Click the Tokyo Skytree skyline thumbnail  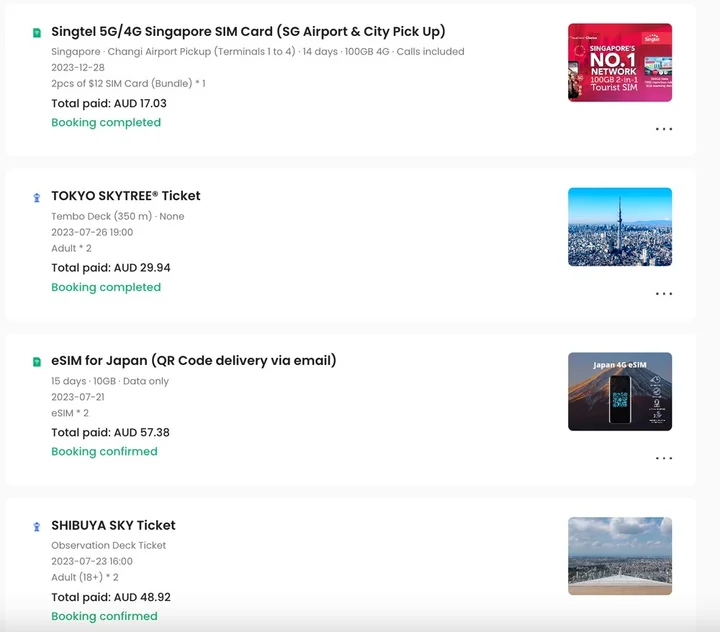[x=619, y=227]
